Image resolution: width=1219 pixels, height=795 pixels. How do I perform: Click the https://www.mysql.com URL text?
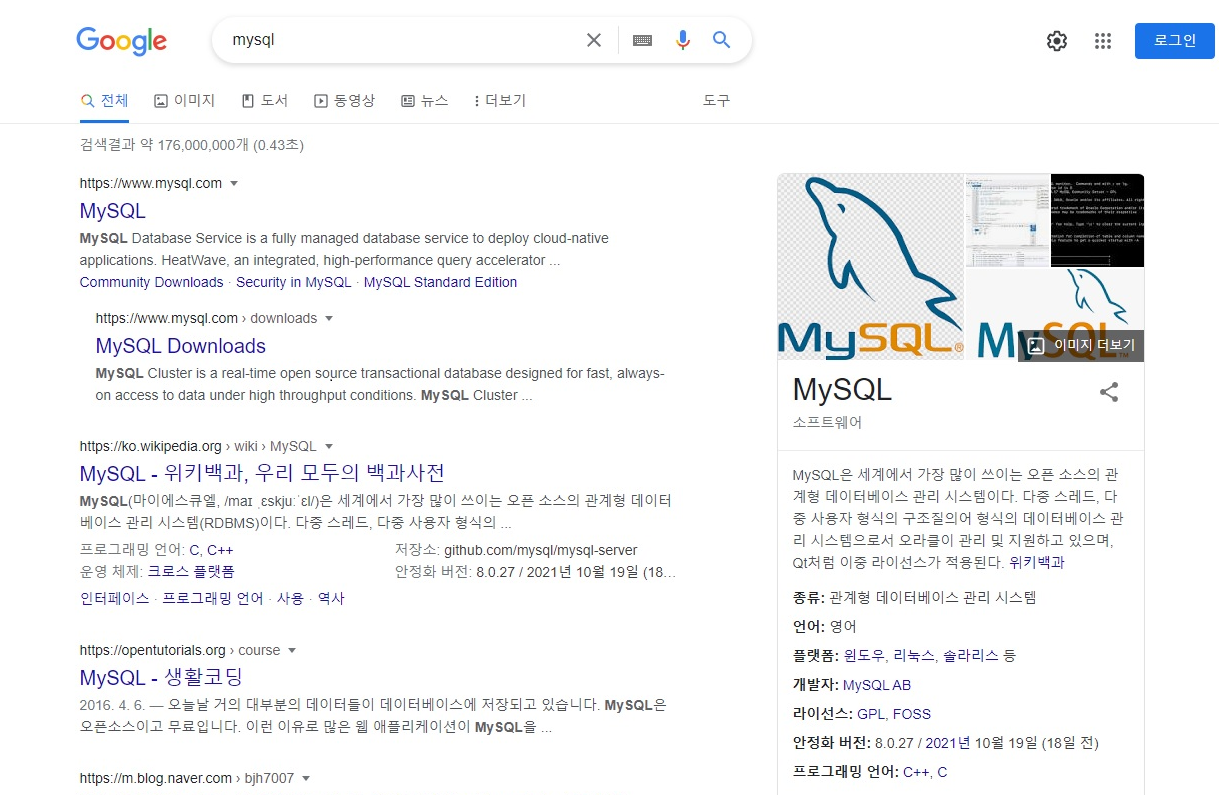pyautogui.click(x=151, y=184)
